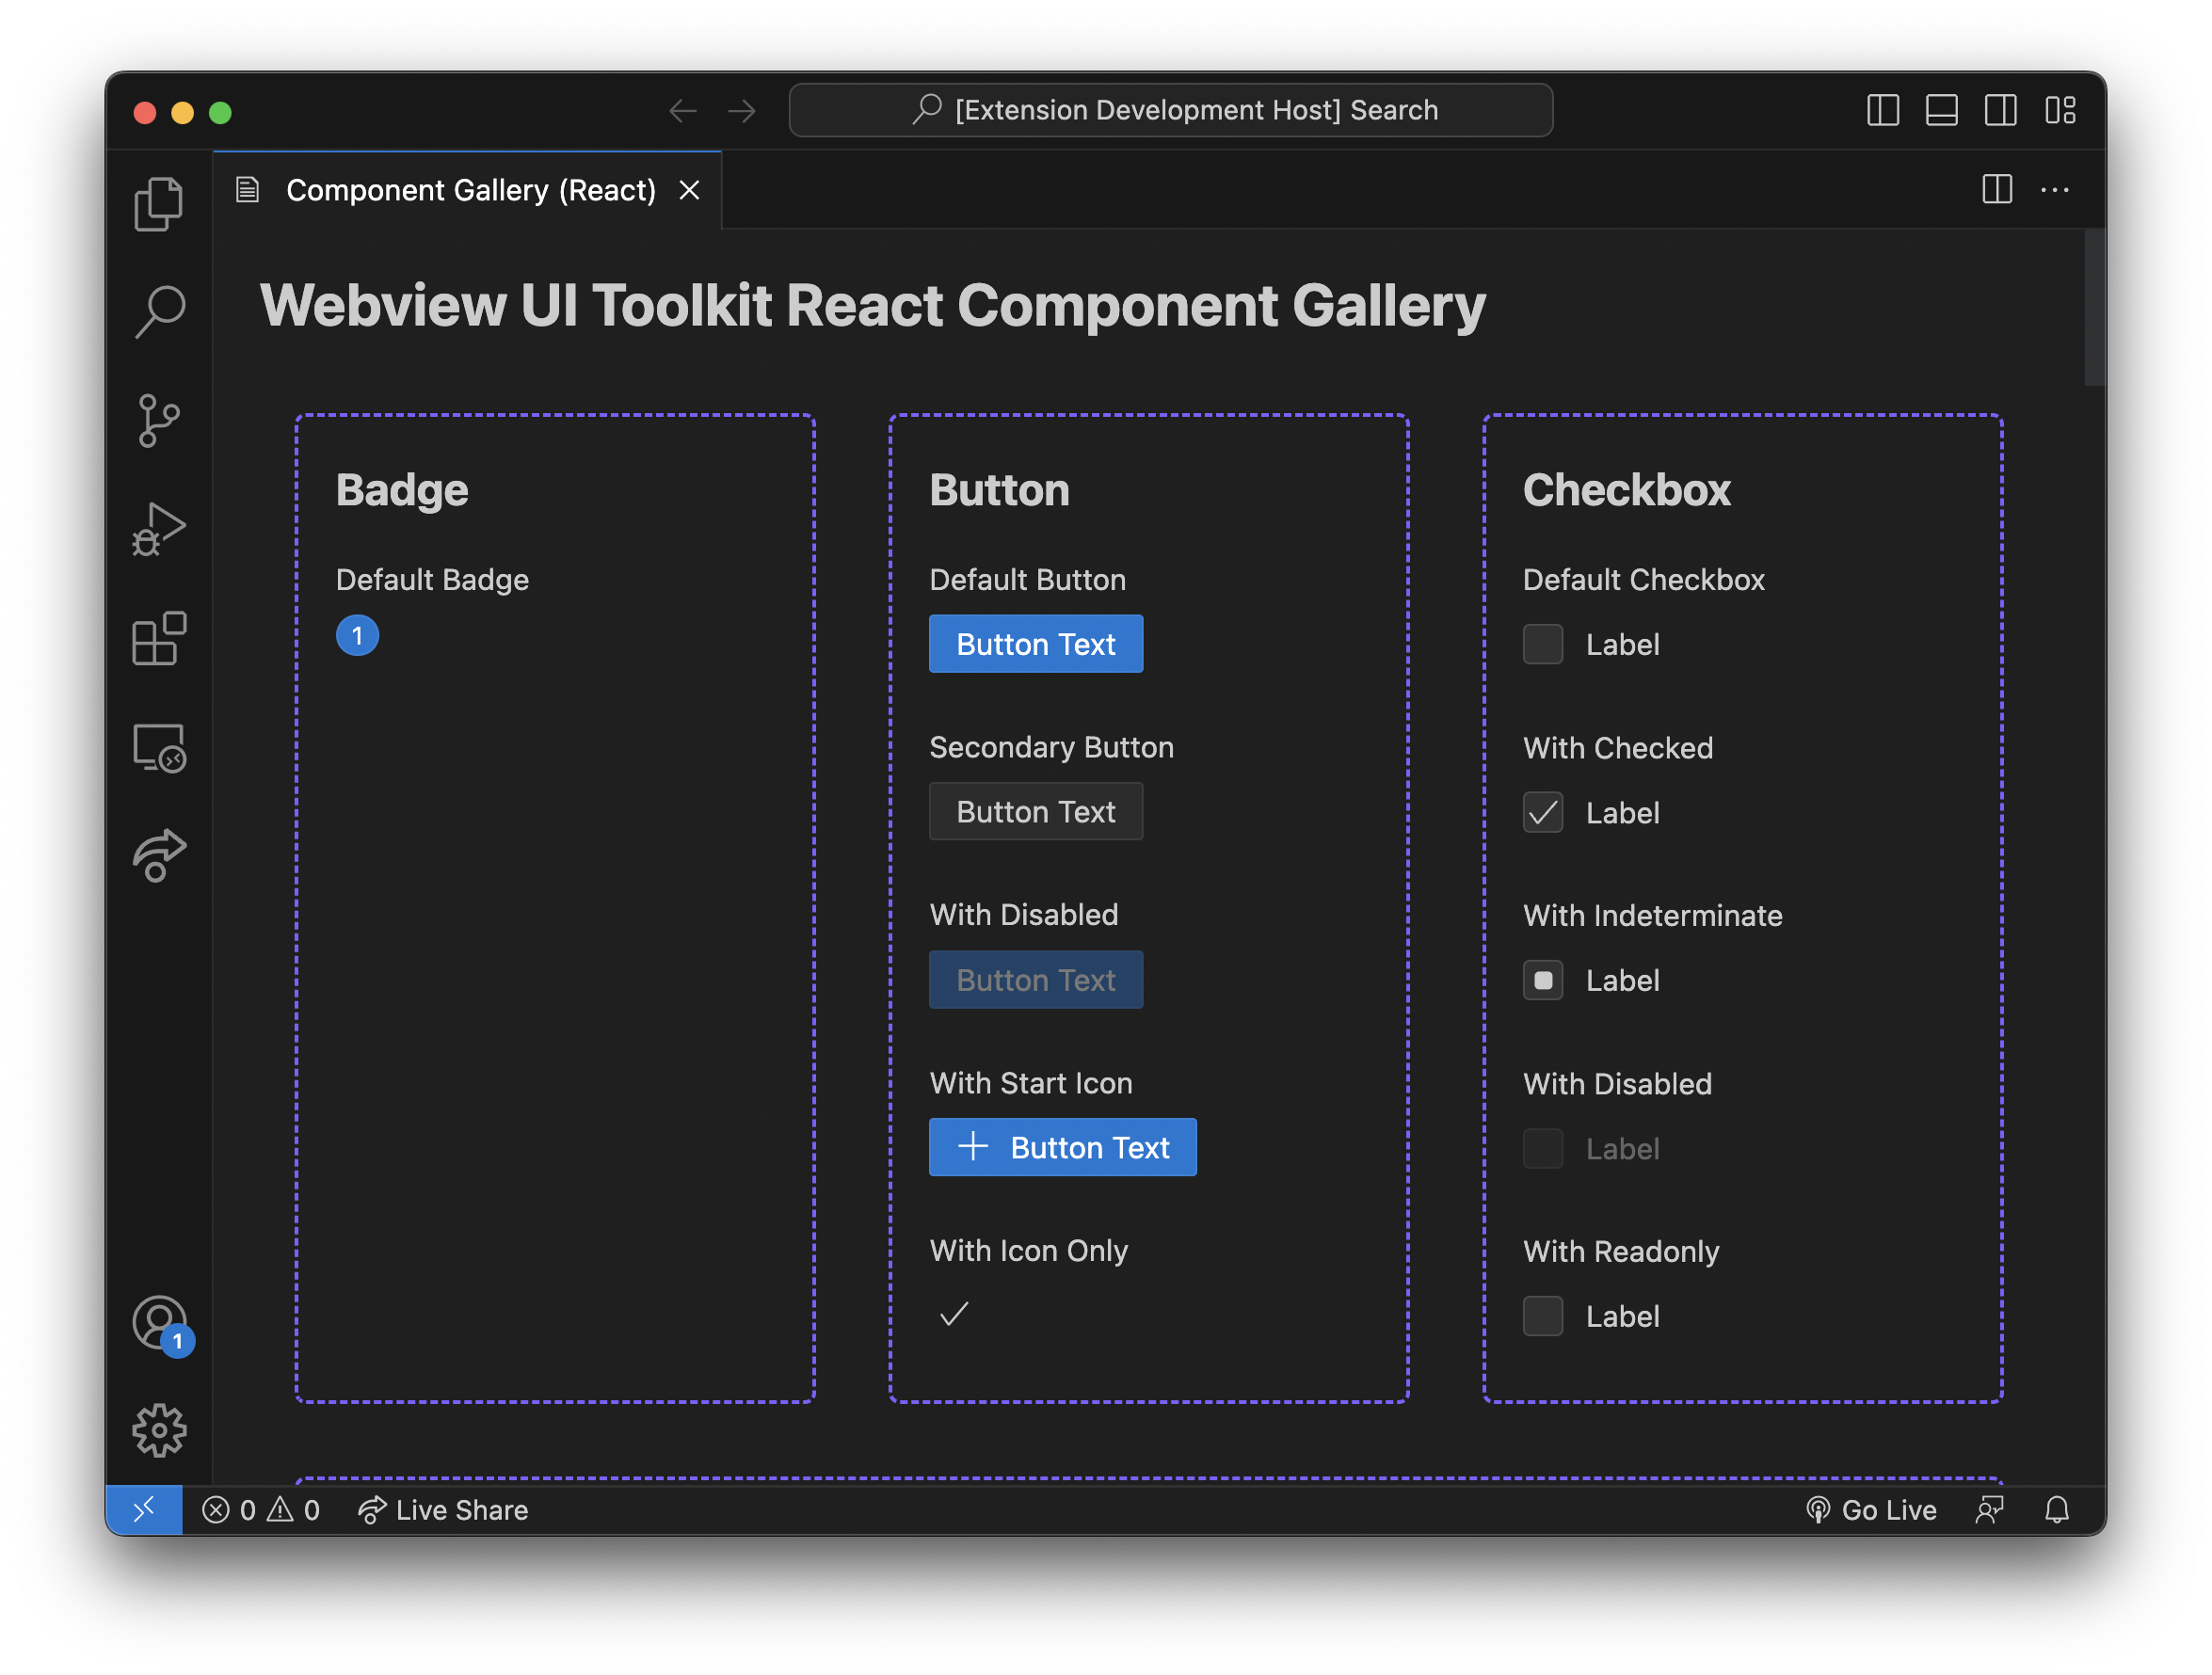Open the Settings gear icon

pos(160,1428)
